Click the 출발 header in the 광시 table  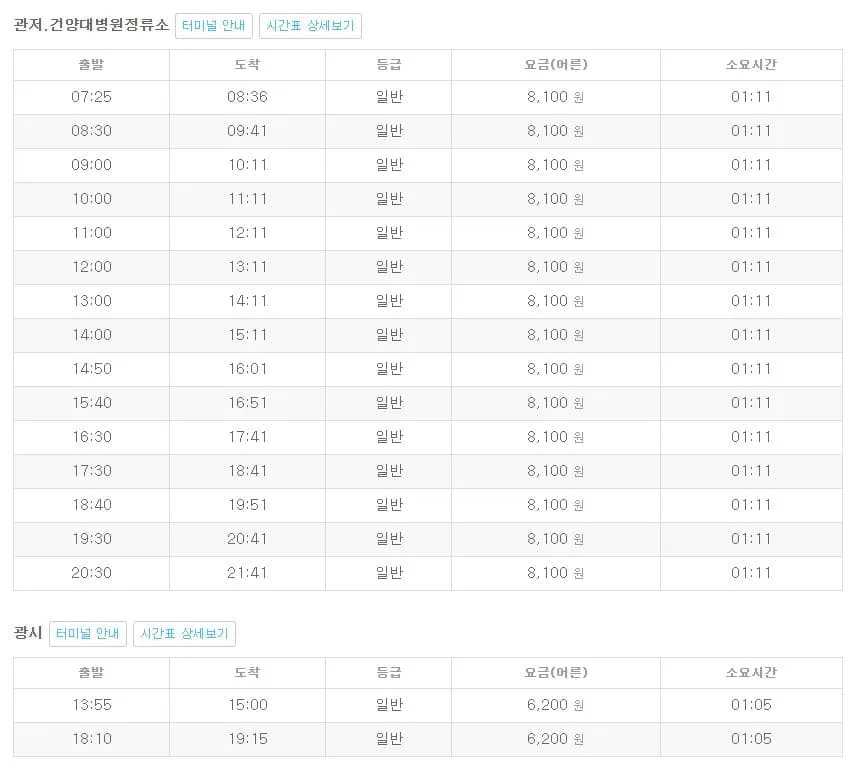click(x=91, y=673)
